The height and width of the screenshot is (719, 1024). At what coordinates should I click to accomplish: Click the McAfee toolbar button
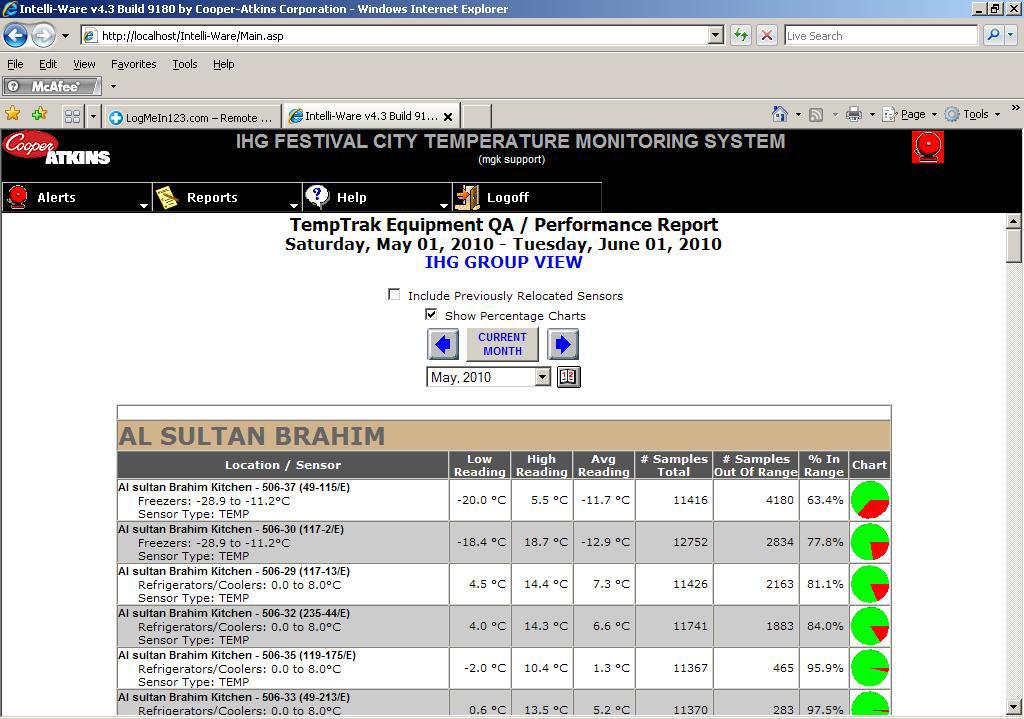pos(52,86)
